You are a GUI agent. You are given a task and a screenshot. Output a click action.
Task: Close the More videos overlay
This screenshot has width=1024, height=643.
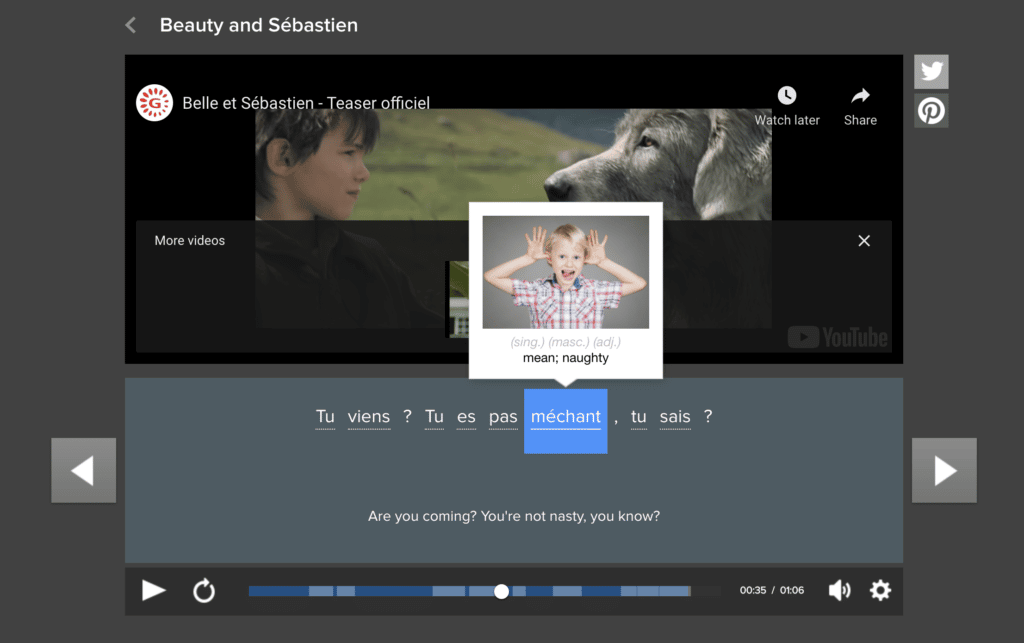(864, 241)
